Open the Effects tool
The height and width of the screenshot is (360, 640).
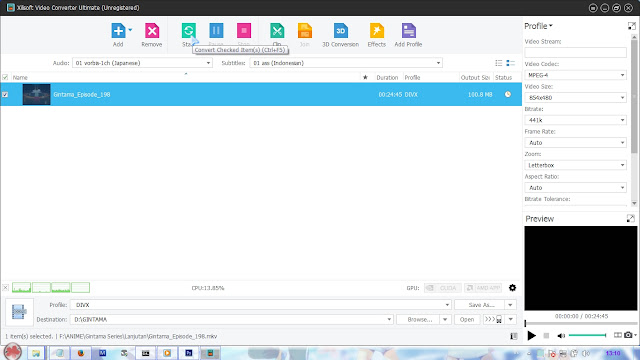(376, 31)
